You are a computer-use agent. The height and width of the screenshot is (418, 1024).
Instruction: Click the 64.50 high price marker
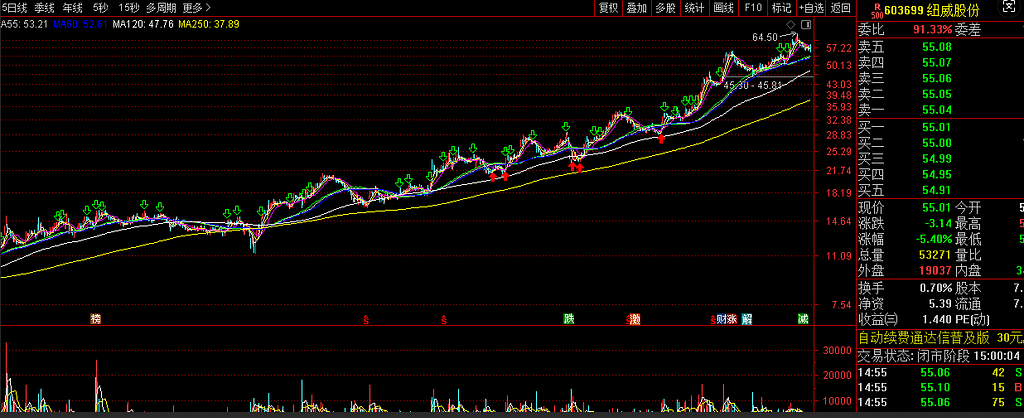[x=765, y=37]
